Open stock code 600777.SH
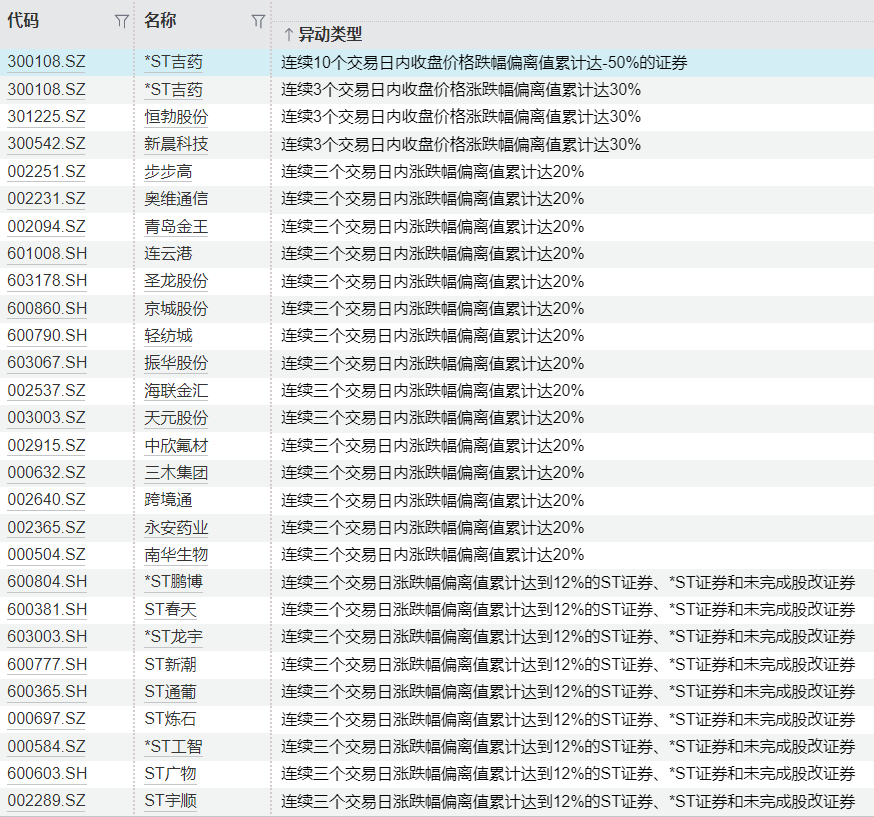The image size is (874, 817). click(x=47, y=664)
